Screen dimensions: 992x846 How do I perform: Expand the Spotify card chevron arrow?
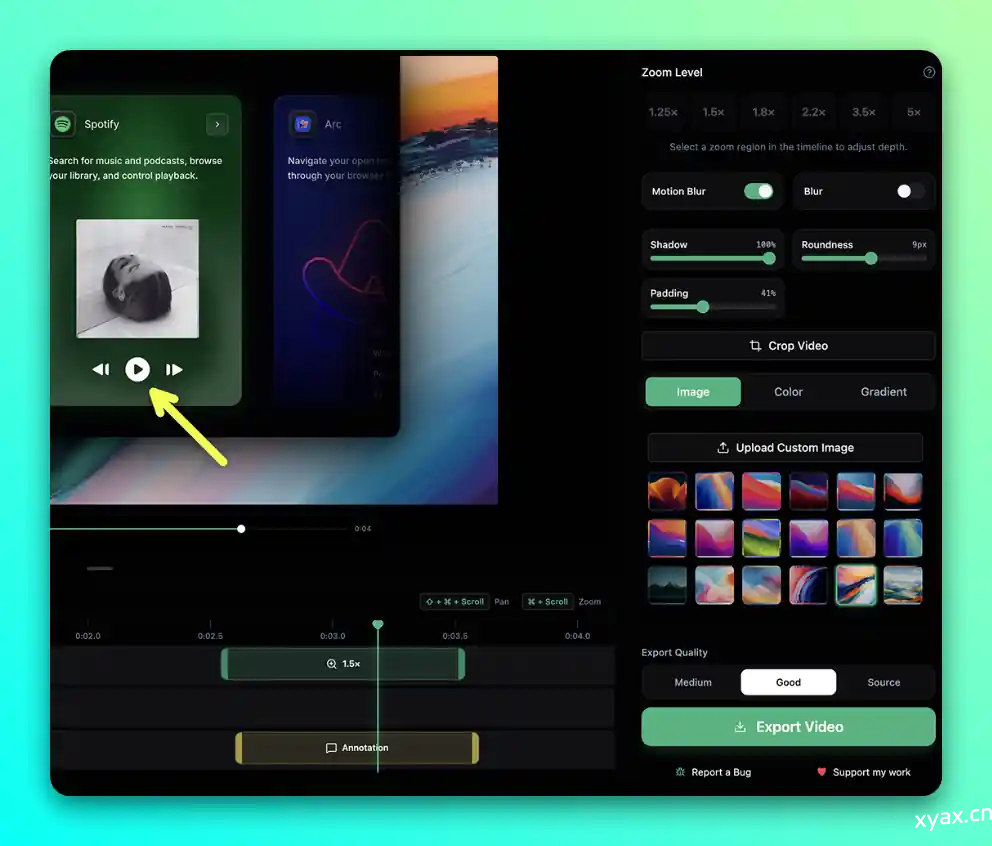pos(217,124)
